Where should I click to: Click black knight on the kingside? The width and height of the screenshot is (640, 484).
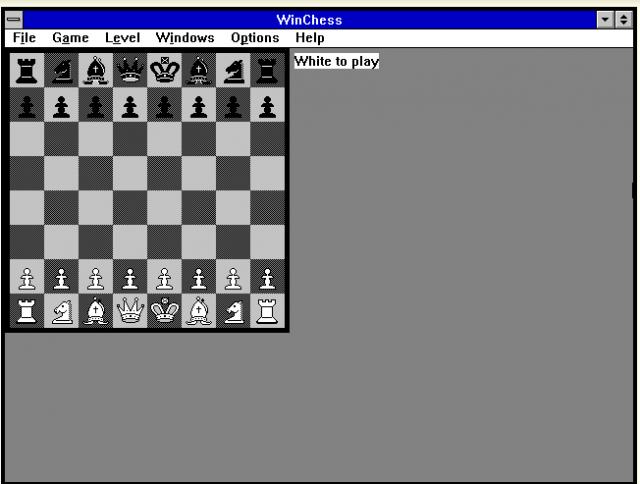point(233,71)
